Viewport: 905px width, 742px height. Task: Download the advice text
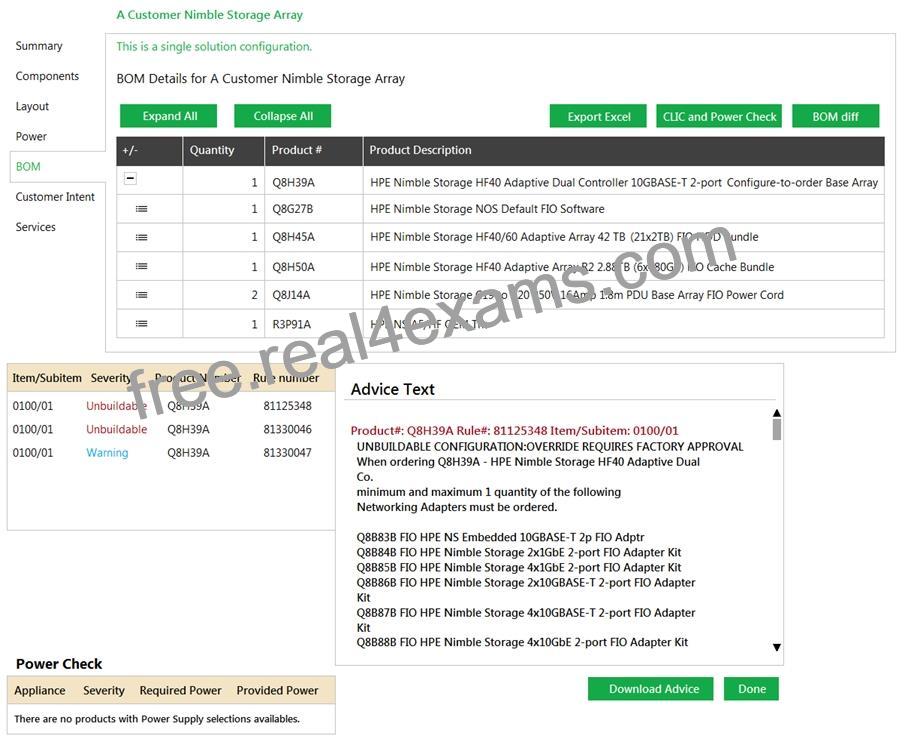click(x=651, y=689)
